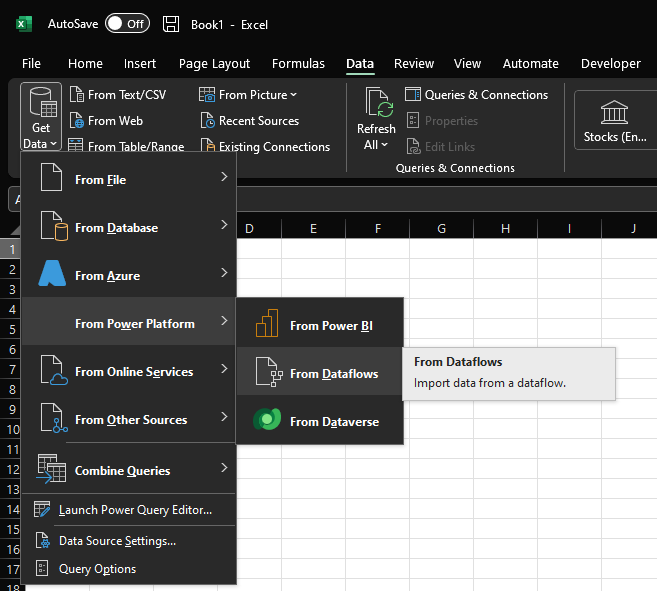657x591 pixels.
Task: Select the Developer tab
Action: tap(610, 63)
